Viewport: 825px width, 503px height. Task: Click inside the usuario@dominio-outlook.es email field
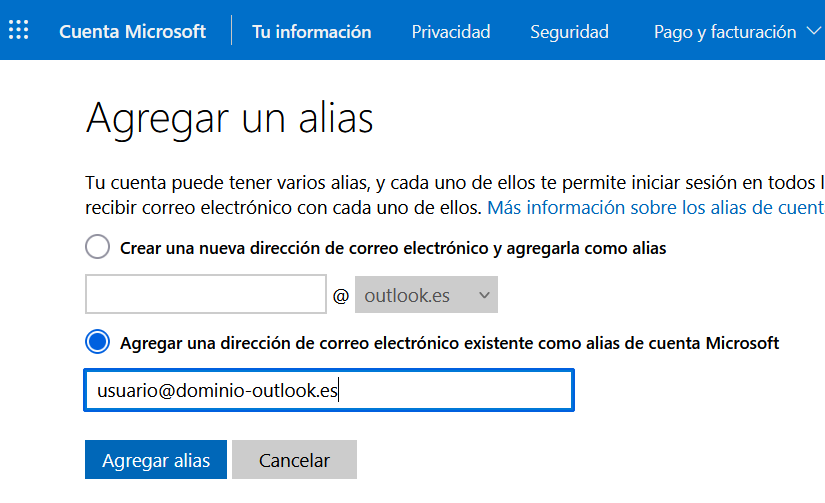pos(329,390)
